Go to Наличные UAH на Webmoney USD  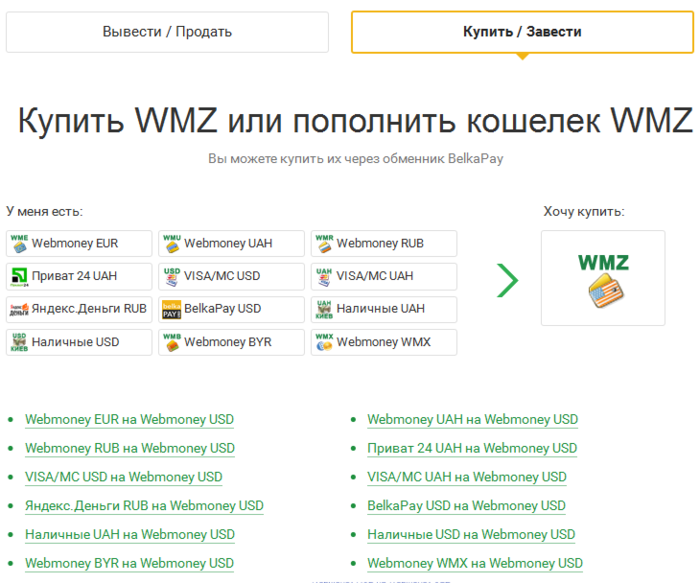pyautogui.click(x=130, y=535)
